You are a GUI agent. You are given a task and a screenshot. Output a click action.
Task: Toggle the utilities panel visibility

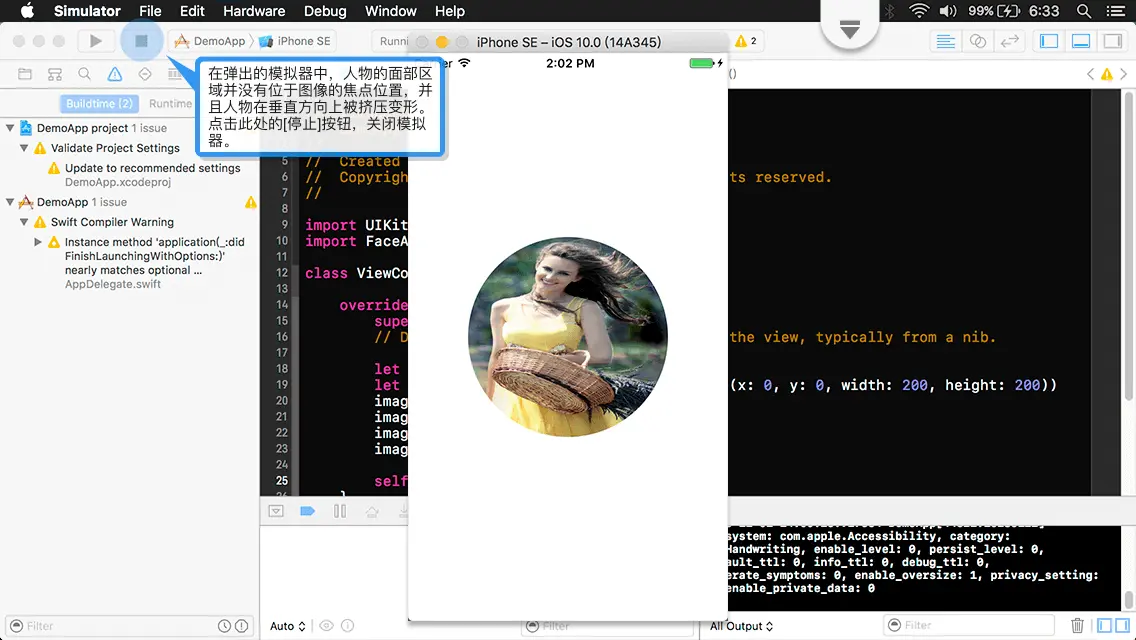point(1113,41)
